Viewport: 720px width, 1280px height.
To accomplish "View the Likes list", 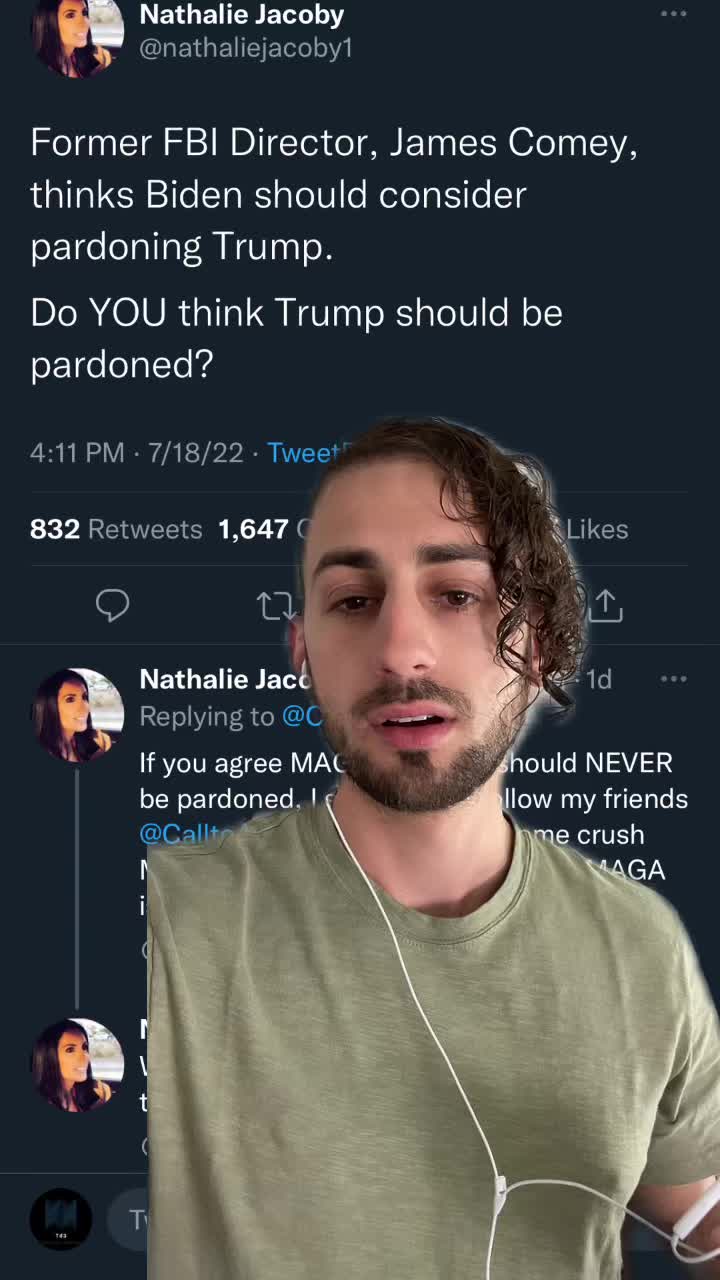I will [x=597, y=529].
